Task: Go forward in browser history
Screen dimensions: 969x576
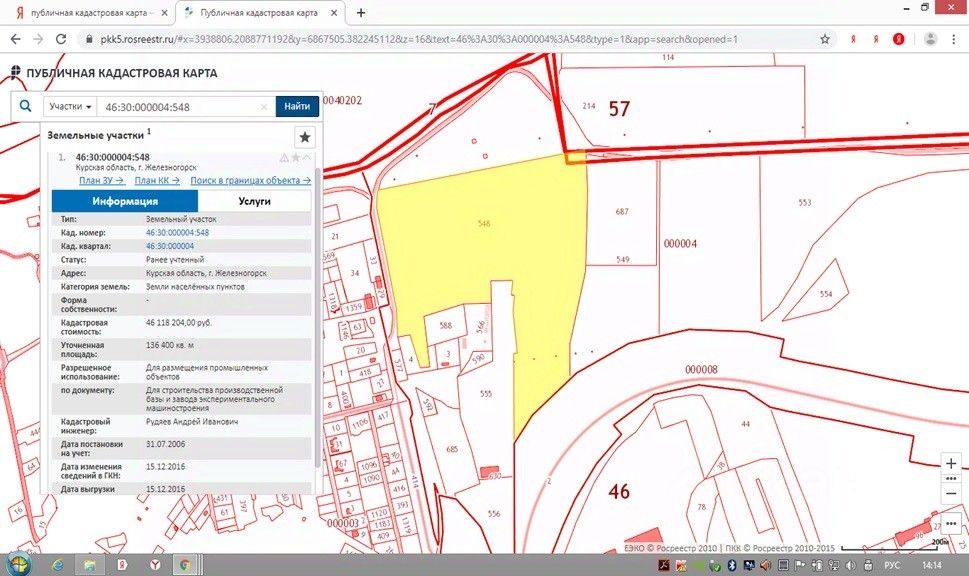Action: [38, 39]
